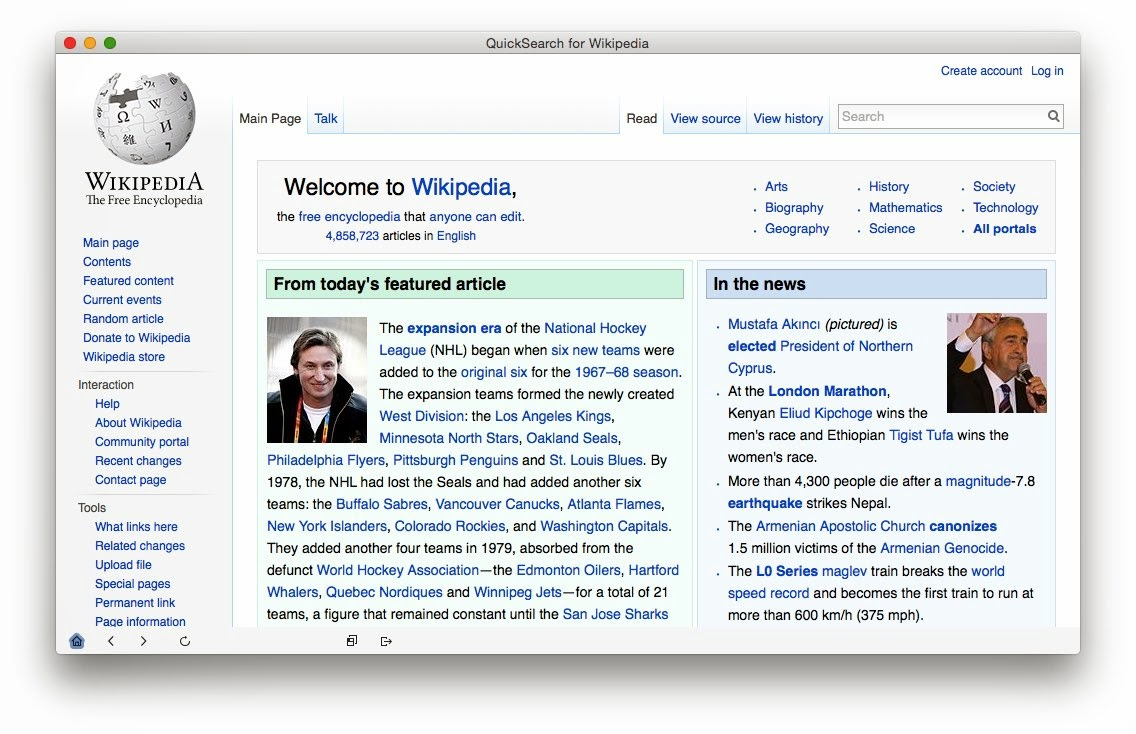Click Page information under Tools
Image resolution: width=1136 pixels, height=734 pixels.
coord(140,621)
